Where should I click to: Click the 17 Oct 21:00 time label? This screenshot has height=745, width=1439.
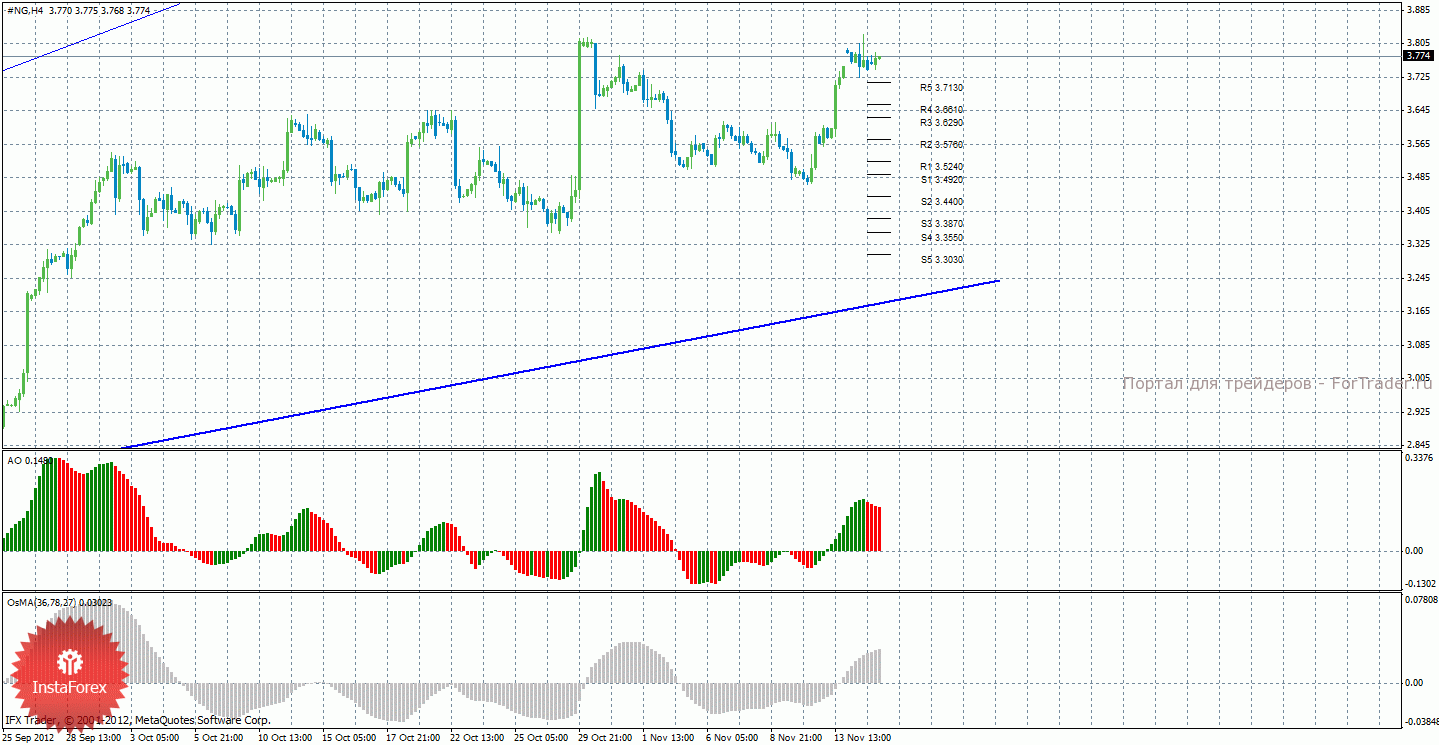414,737
